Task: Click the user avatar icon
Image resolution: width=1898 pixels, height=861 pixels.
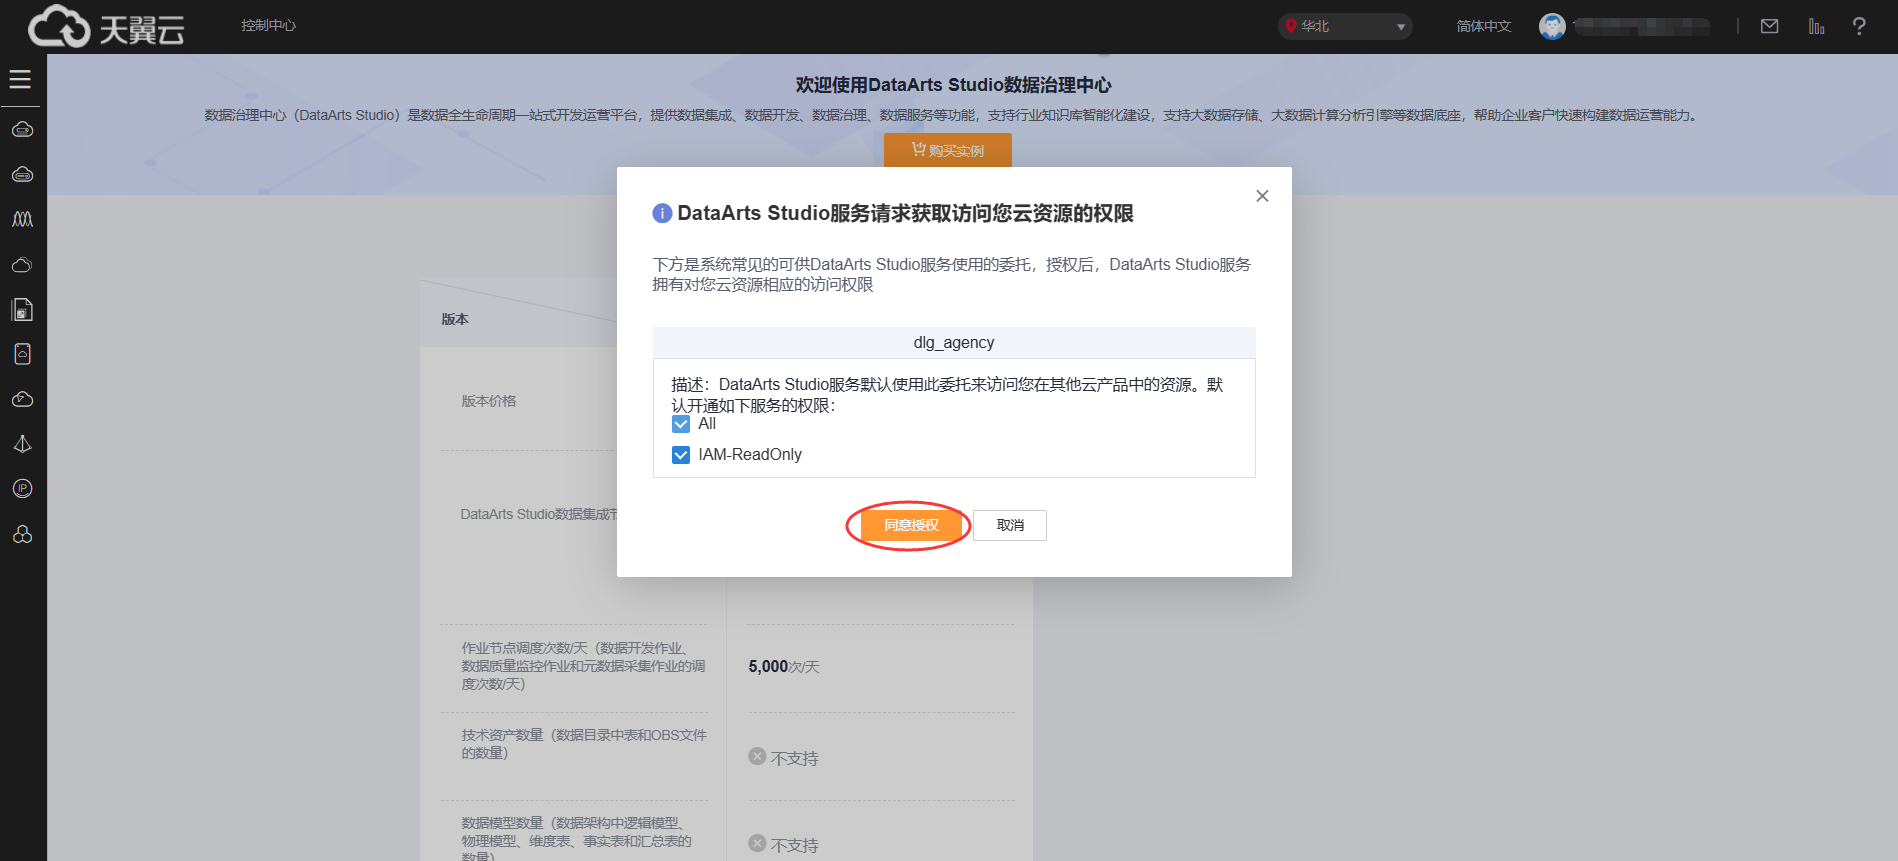Action: tap(1552, 26)
